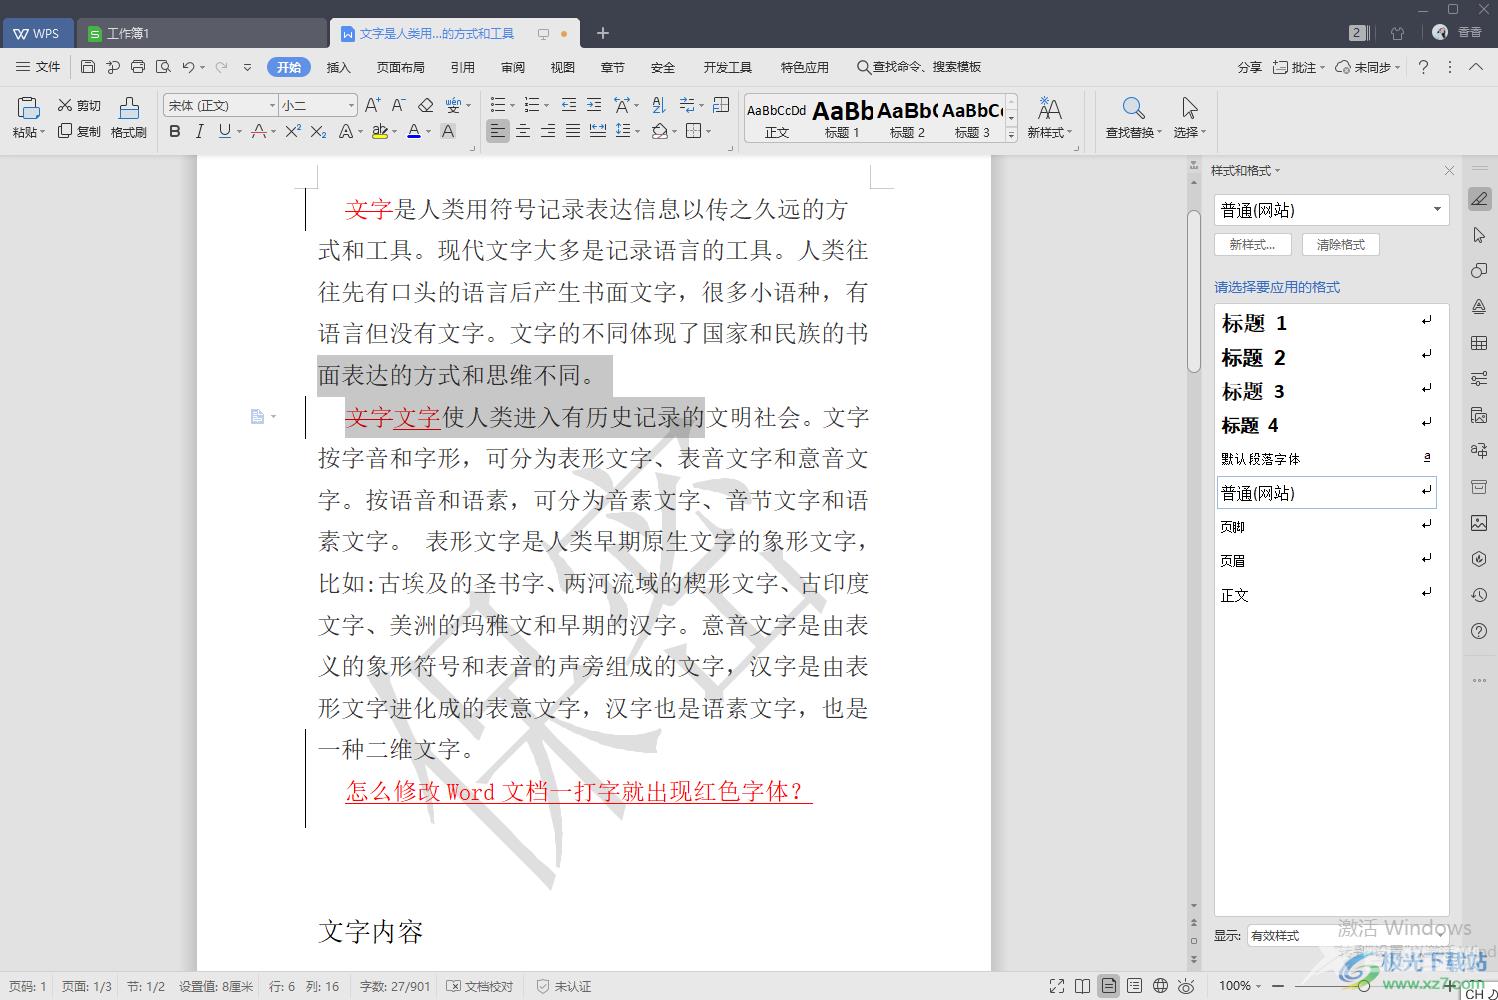Toggle underline formatting
This screenshot has height=1000, width=1498.
(224, 131)
